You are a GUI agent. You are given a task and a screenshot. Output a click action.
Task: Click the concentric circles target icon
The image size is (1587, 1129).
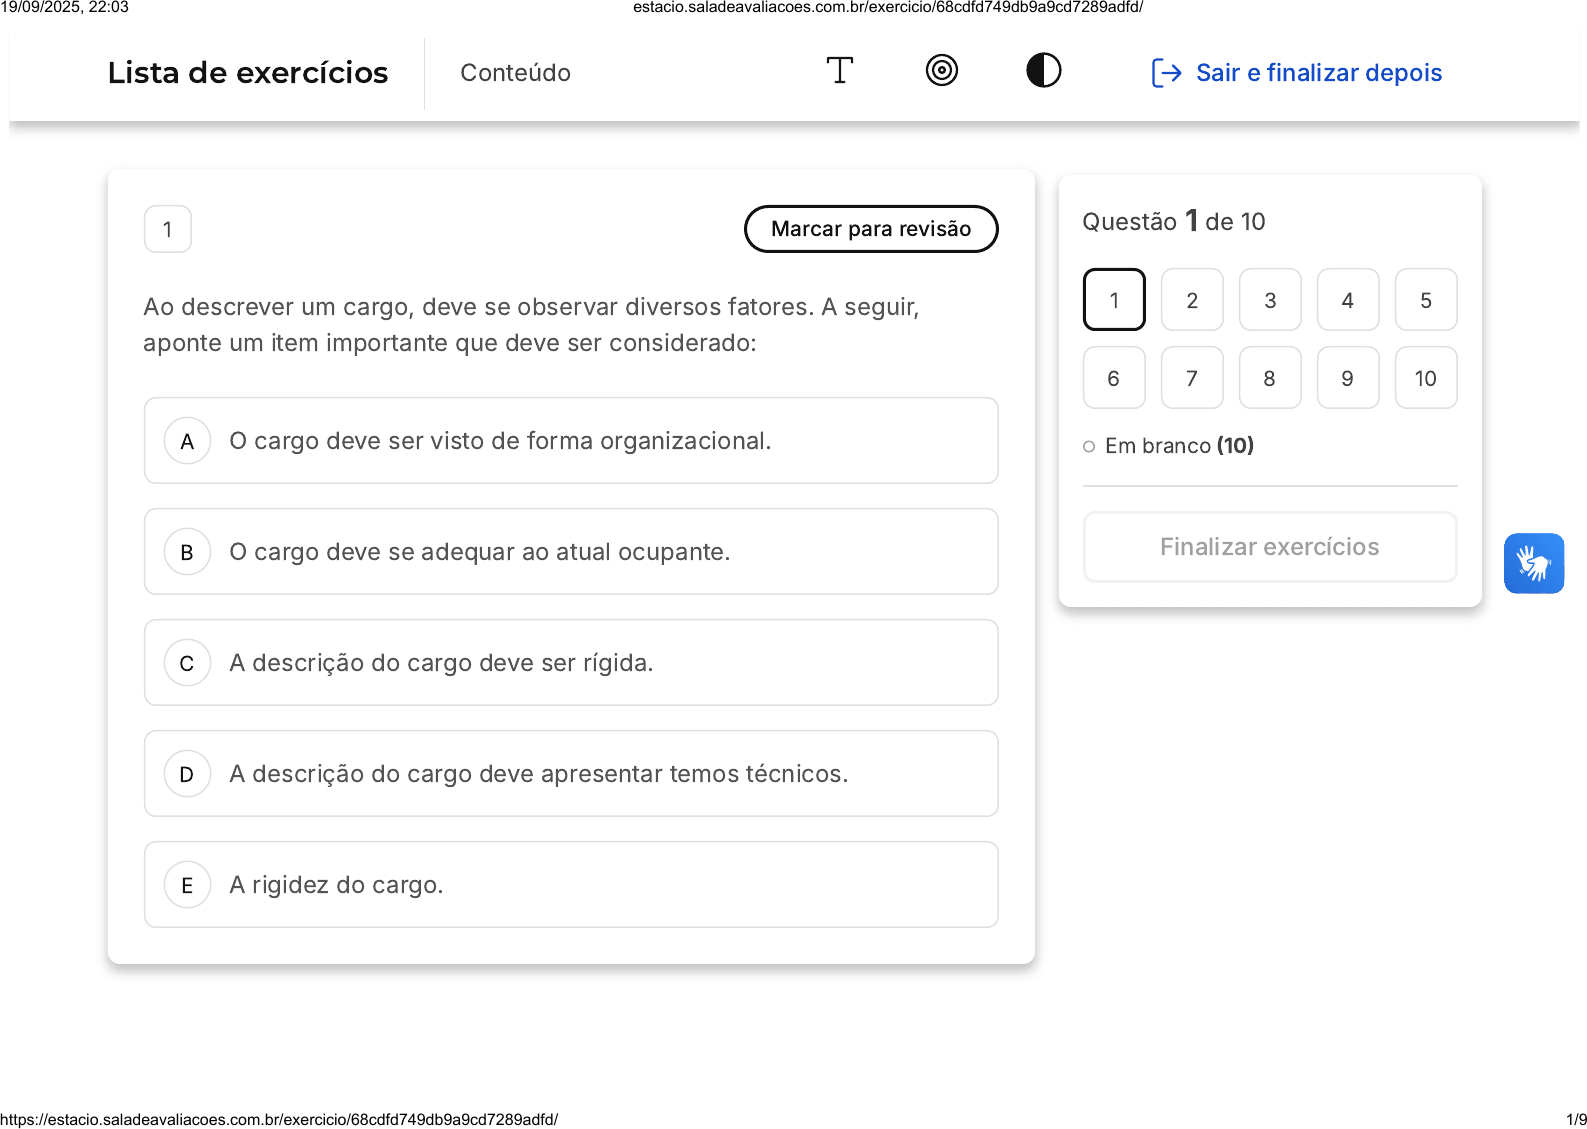[941, 71]
